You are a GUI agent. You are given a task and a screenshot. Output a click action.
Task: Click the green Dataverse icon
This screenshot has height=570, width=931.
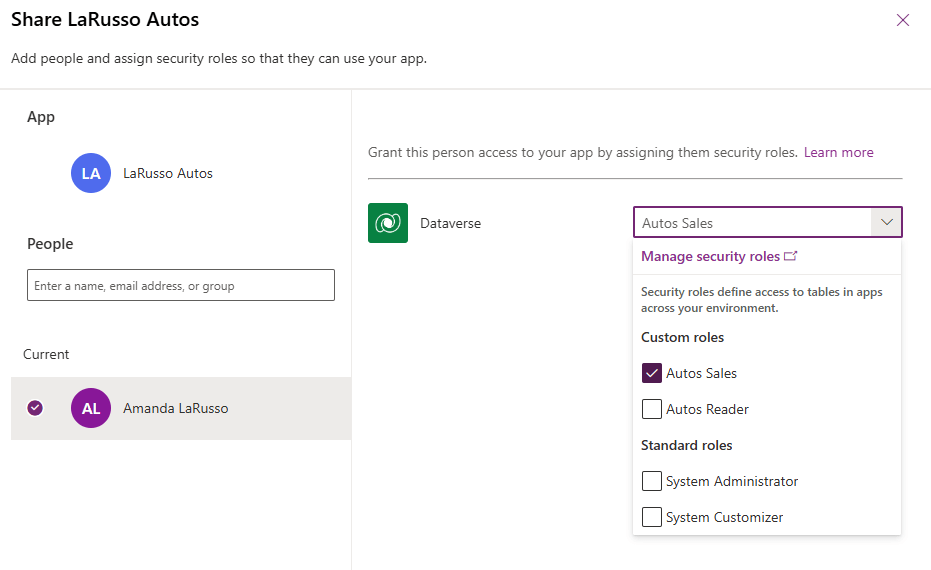pos(388,223)
